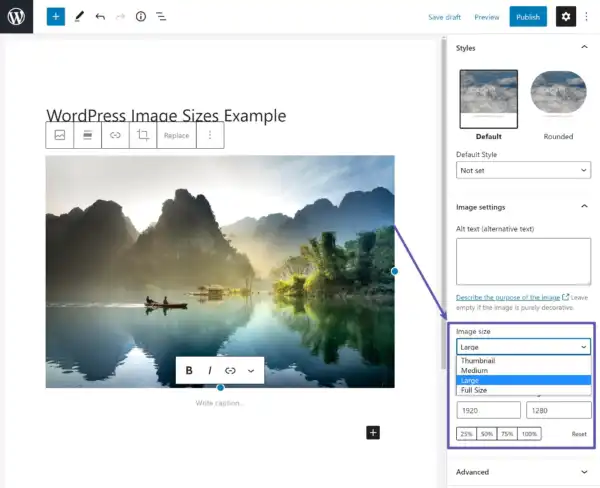
Task: Toggle the settings gear sidebar
Action: (566, 16)
